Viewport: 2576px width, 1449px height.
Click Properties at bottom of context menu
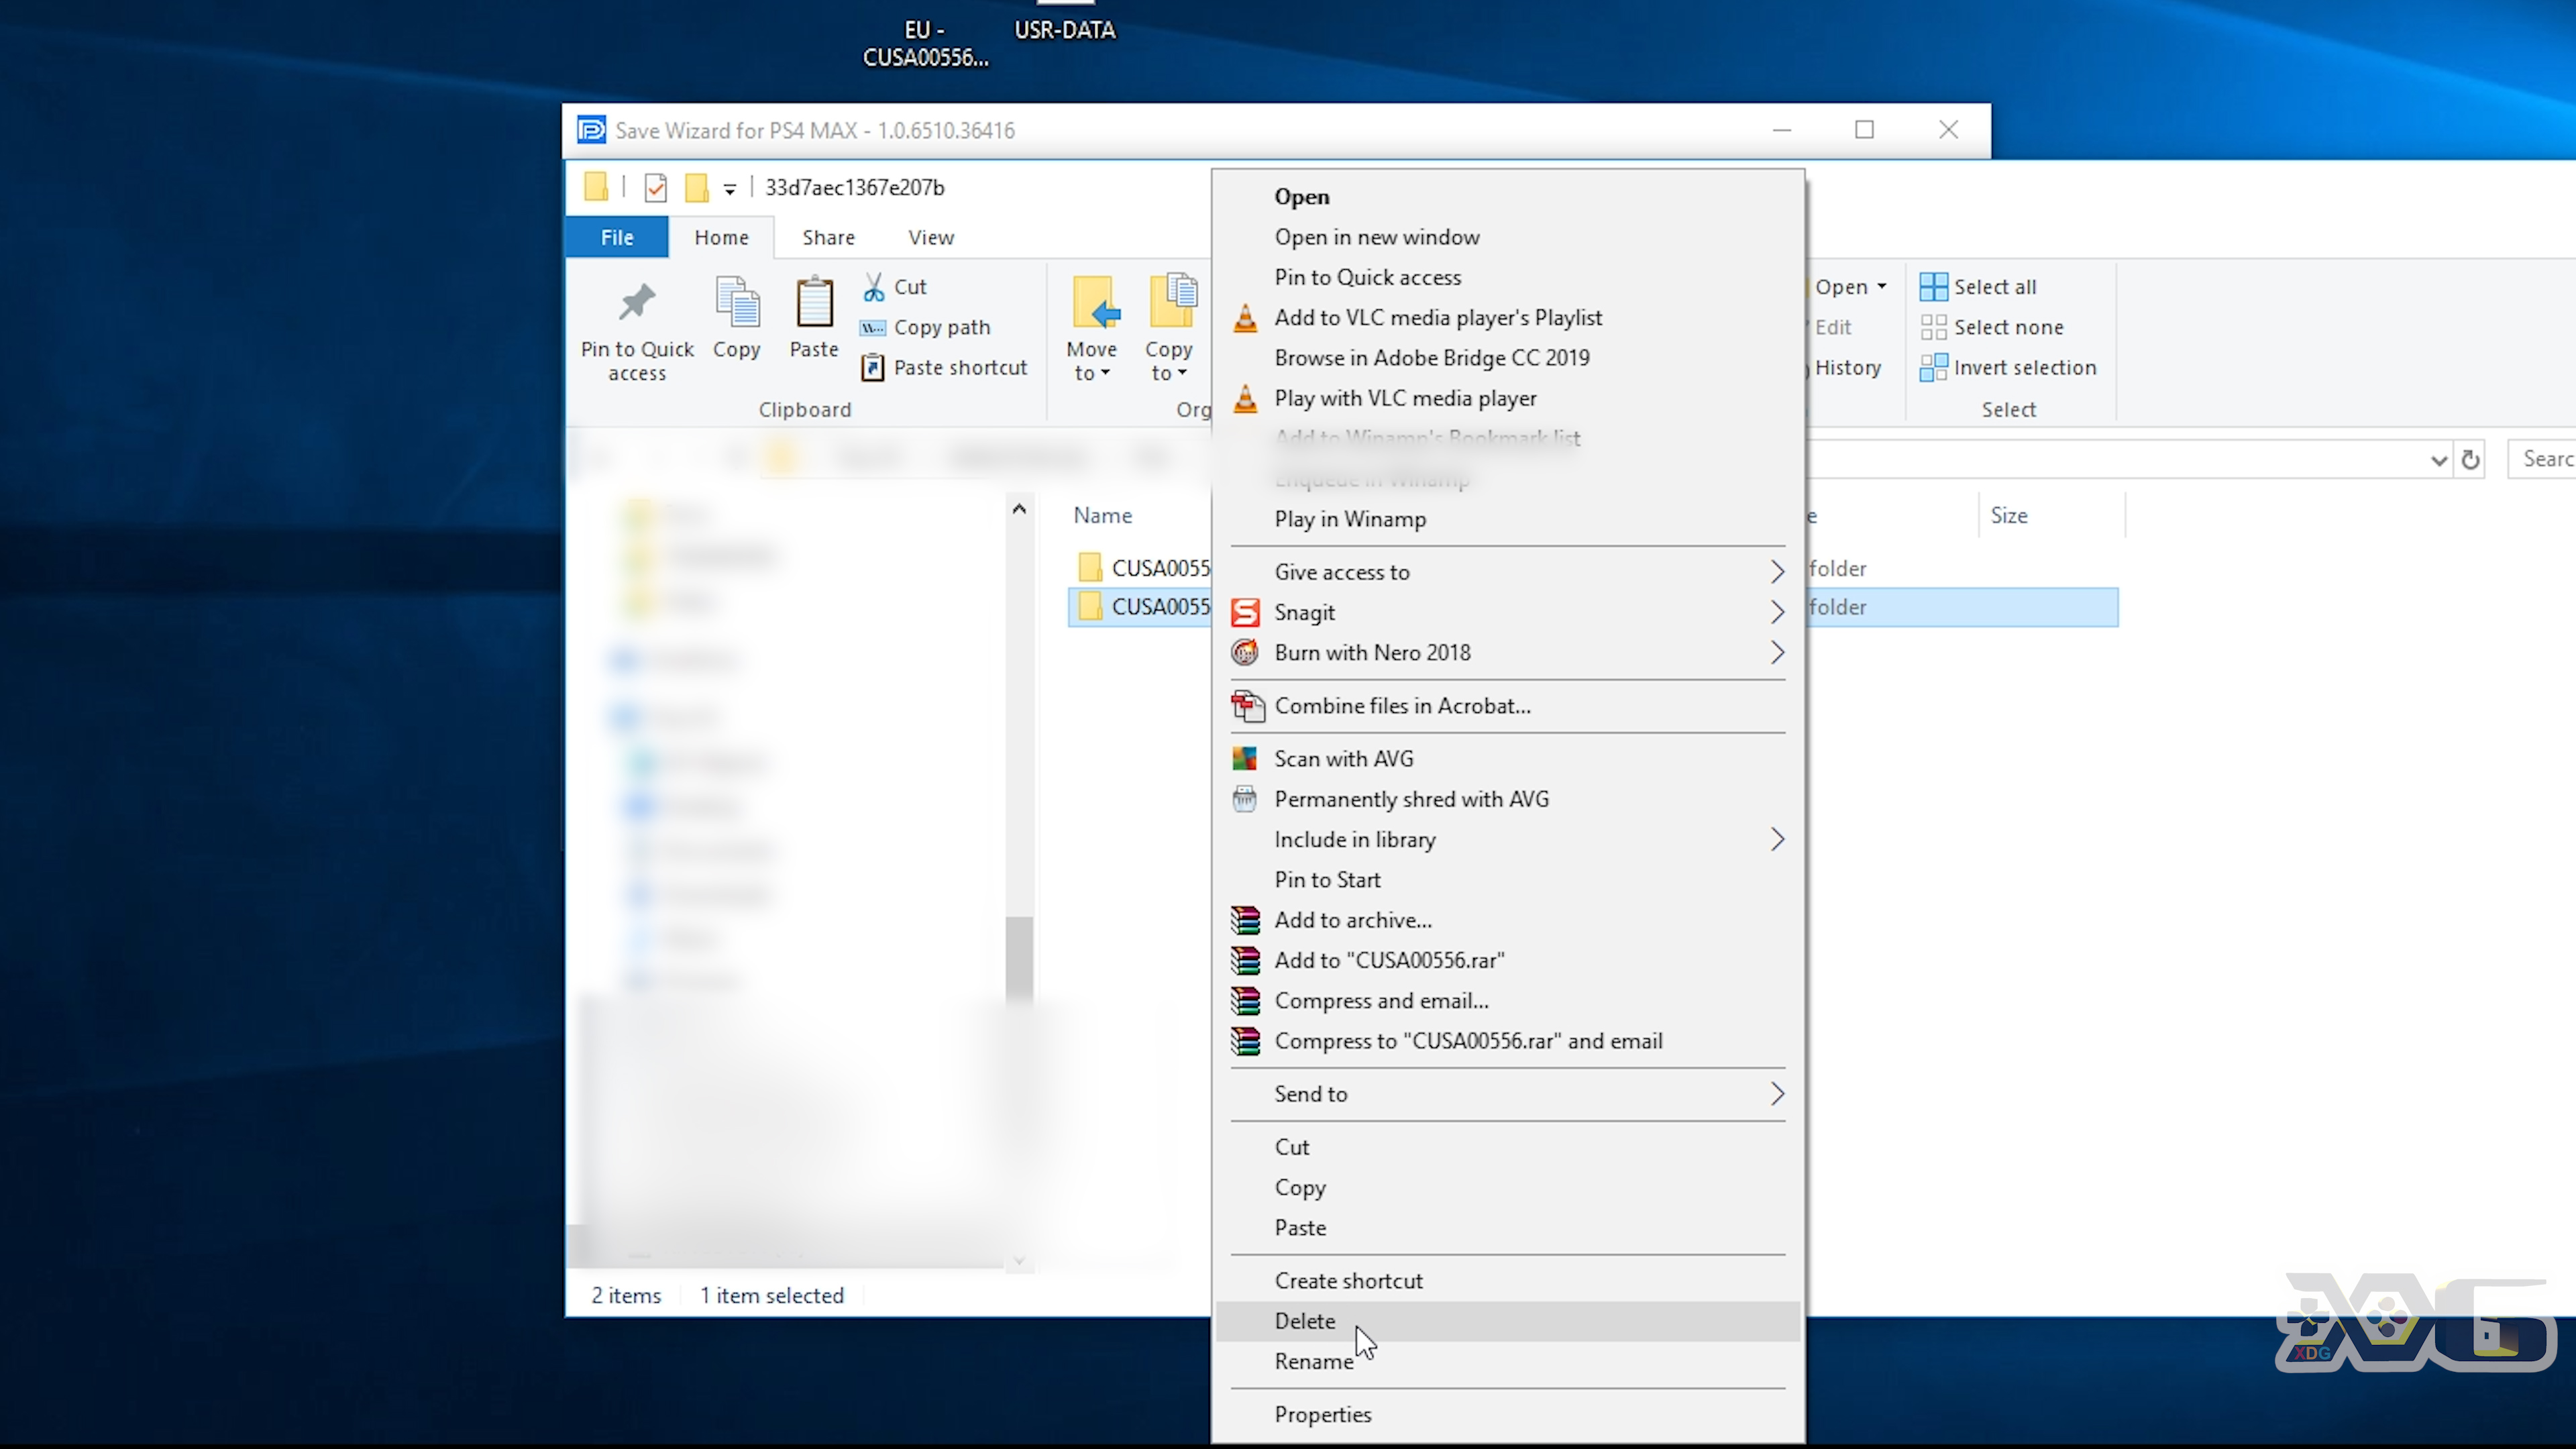pos(1324,1412)
